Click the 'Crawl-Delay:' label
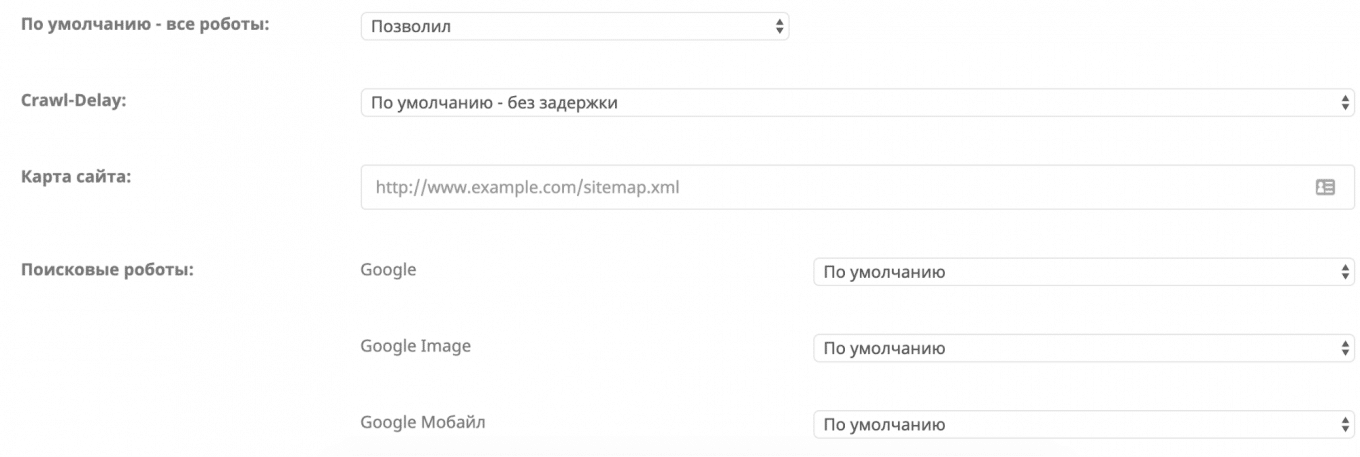The width and height of the screenshot is (1360, 457). tap(73, 101)
